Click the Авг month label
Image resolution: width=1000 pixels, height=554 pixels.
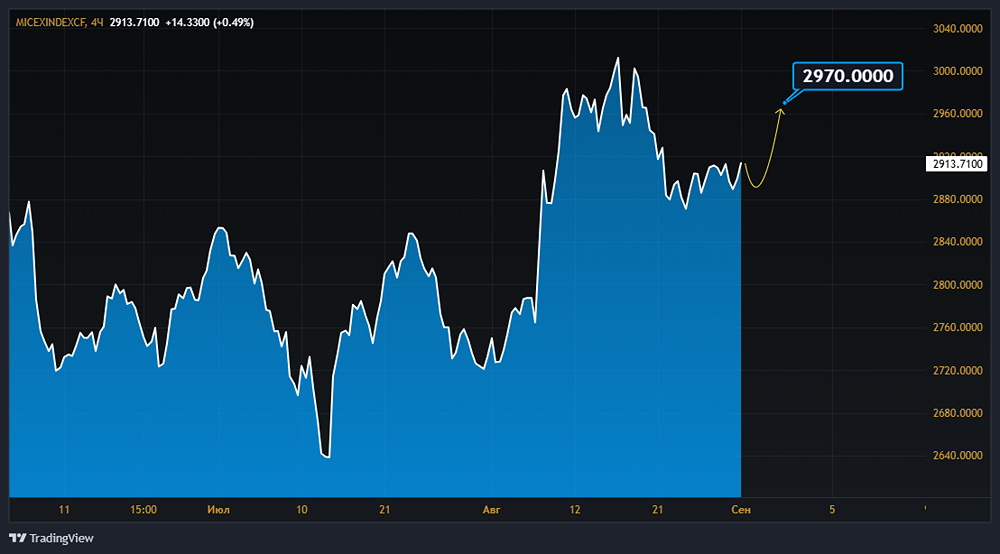click(492, 509)
